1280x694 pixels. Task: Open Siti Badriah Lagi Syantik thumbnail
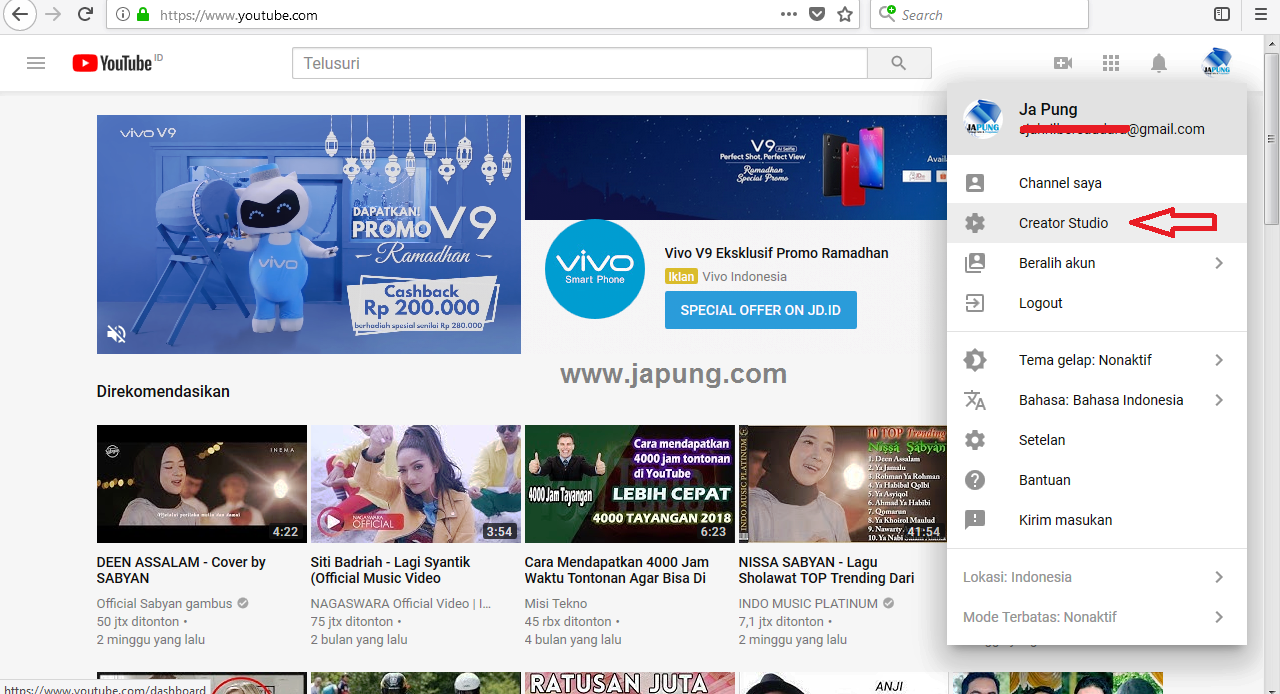tap(416, 484)
